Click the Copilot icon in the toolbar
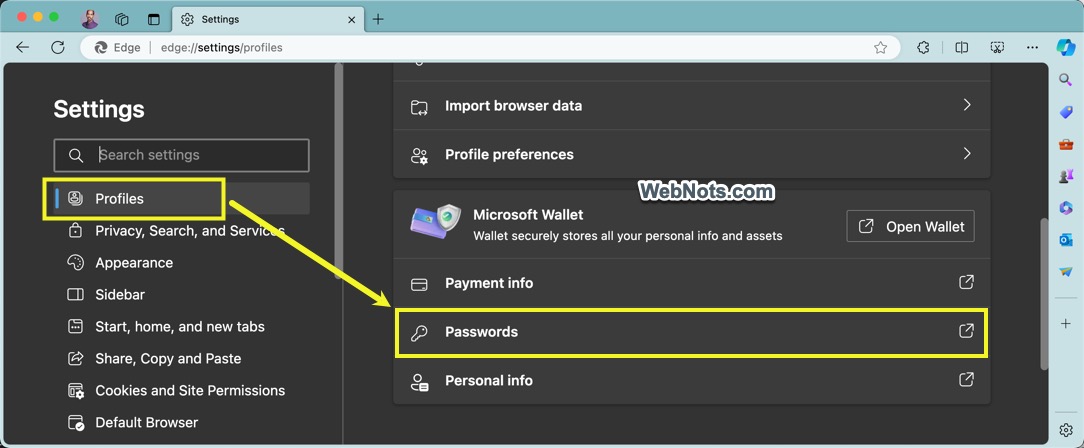Viewport: 1084px width, 448px height. [x=1065, y=47]
